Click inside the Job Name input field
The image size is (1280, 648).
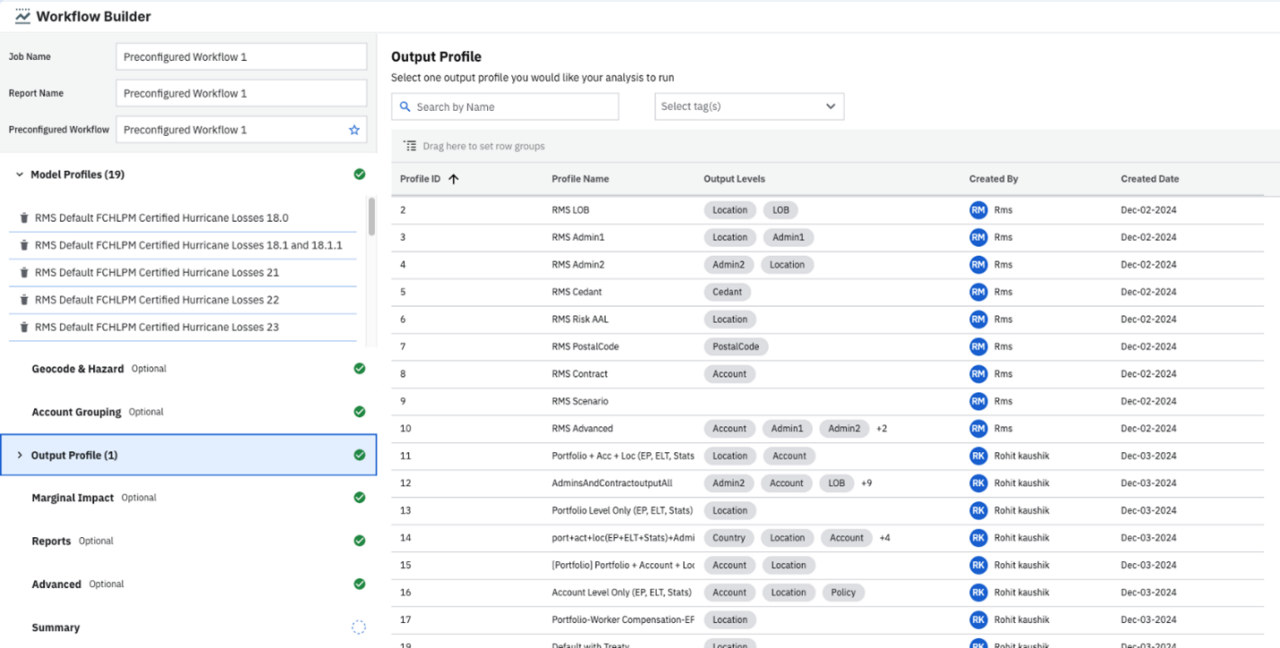[240, 56]
